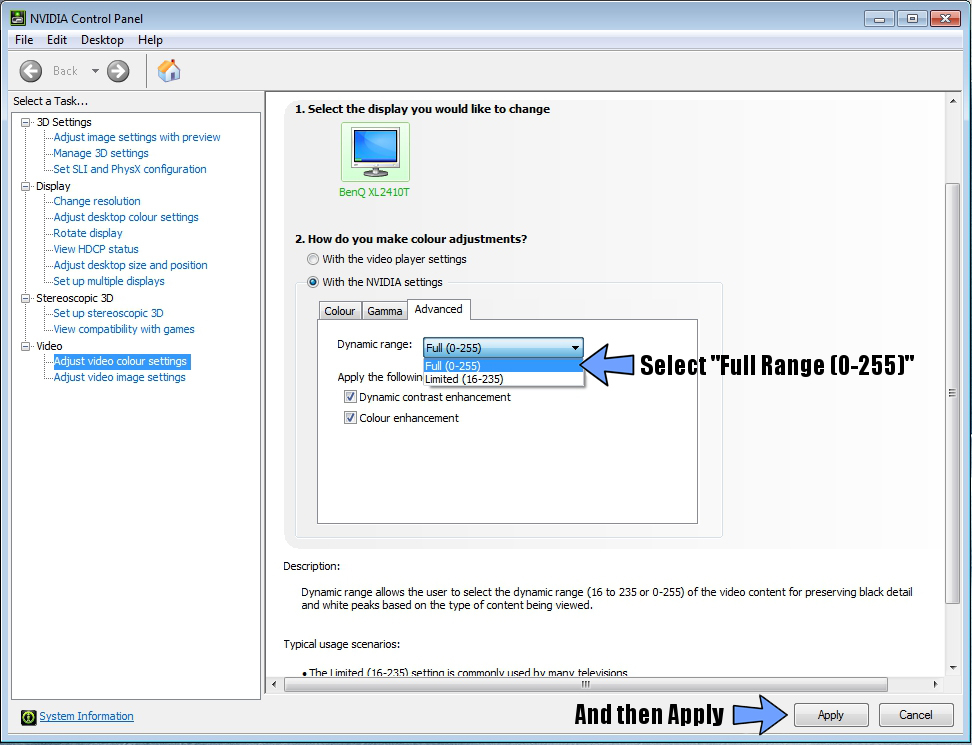
Task: Minimize the NVIDIA Control Panel window
Action: pyautogui.click(x=879, y=19)
